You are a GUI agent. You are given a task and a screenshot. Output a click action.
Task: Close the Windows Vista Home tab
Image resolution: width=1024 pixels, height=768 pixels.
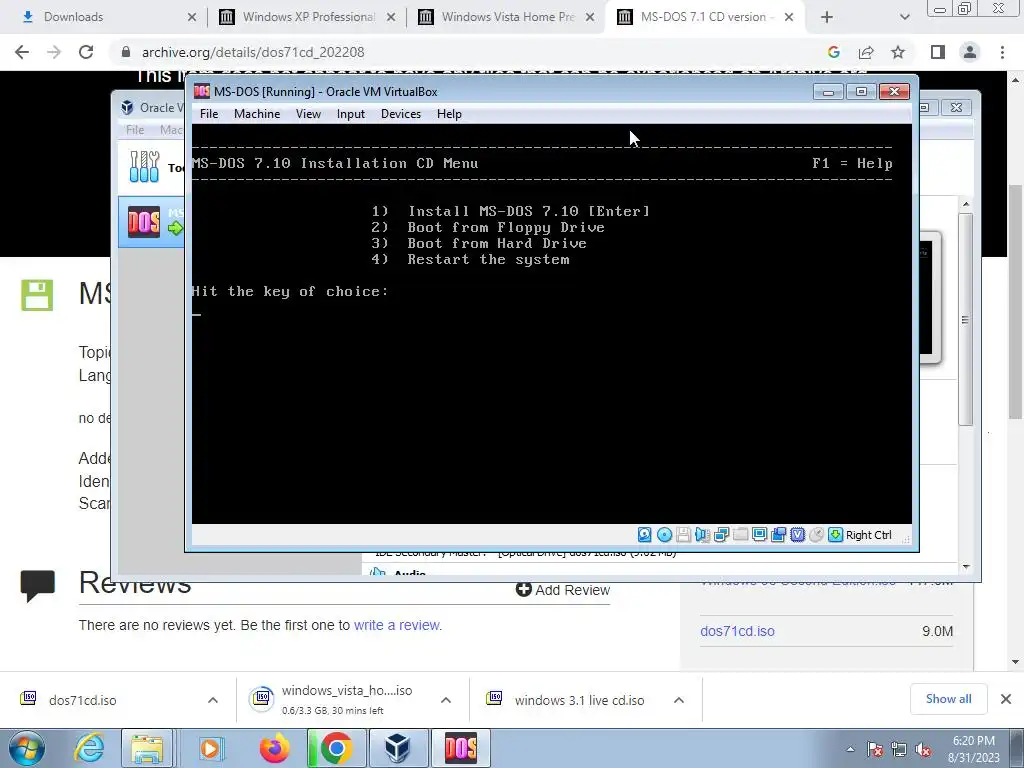point(590,18)
